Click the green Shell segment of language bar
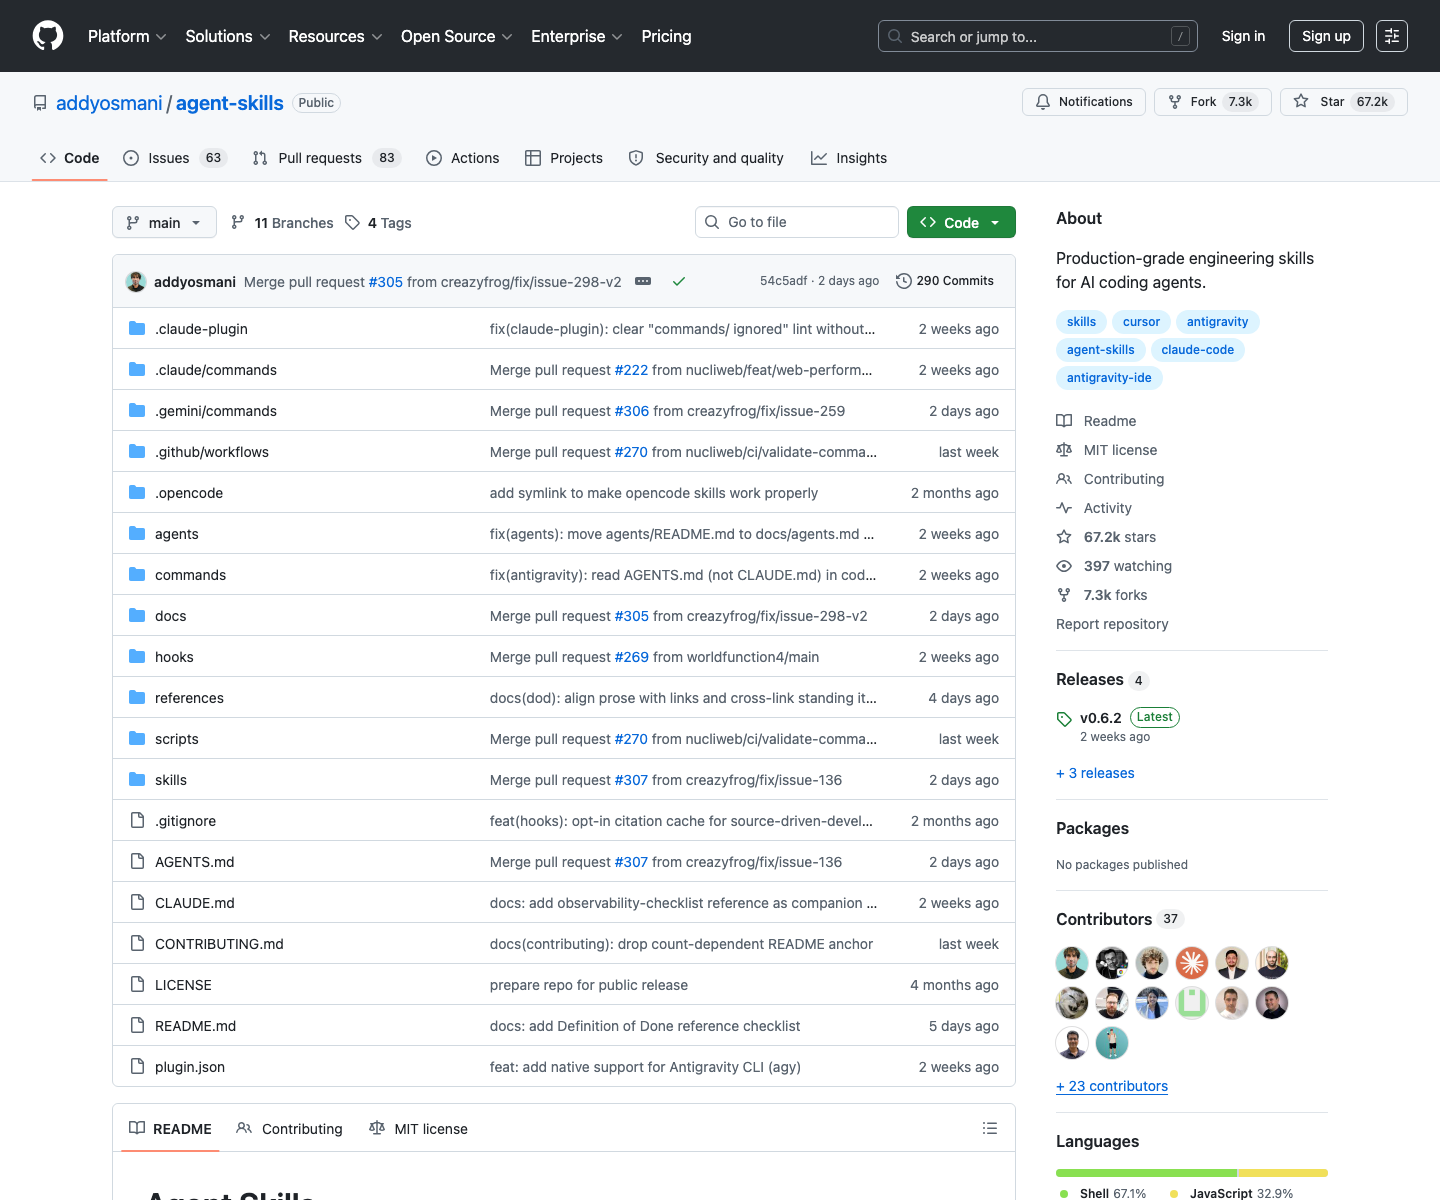1440x1200 pixels. (x=1146, y=1173)
